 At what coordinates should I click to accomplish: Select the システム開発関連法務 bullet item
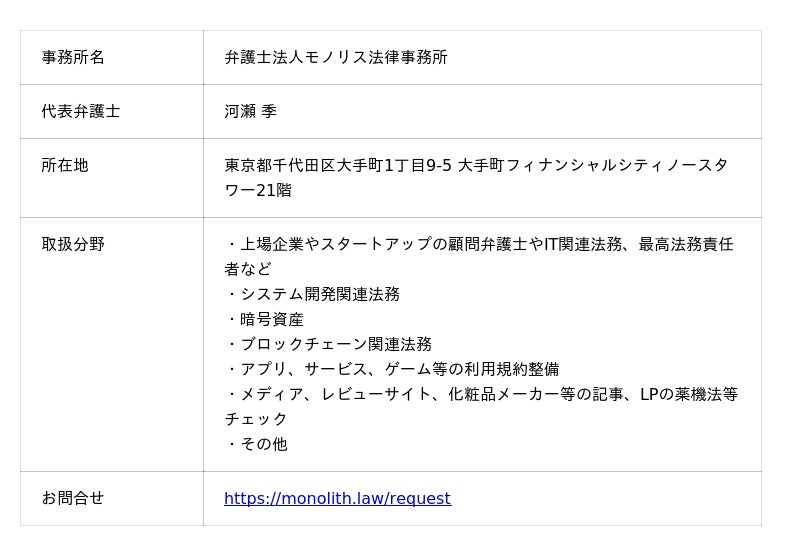tap(318, 294)
